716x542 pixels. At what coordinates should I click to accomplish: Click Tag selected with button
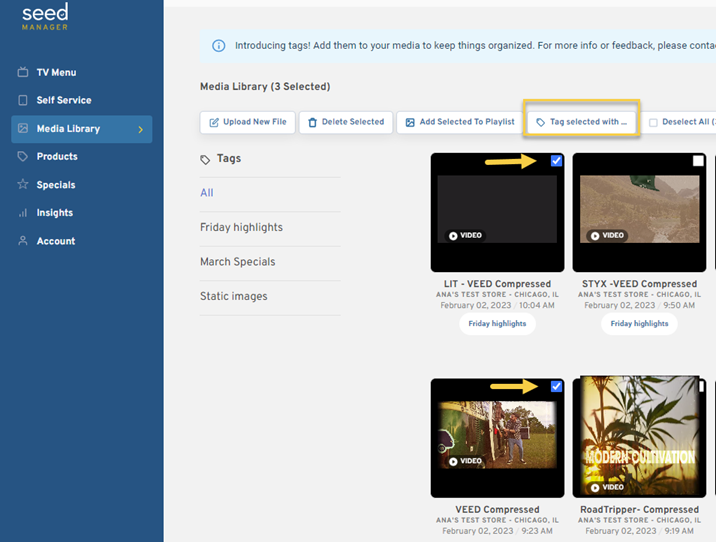click(581, 122)
